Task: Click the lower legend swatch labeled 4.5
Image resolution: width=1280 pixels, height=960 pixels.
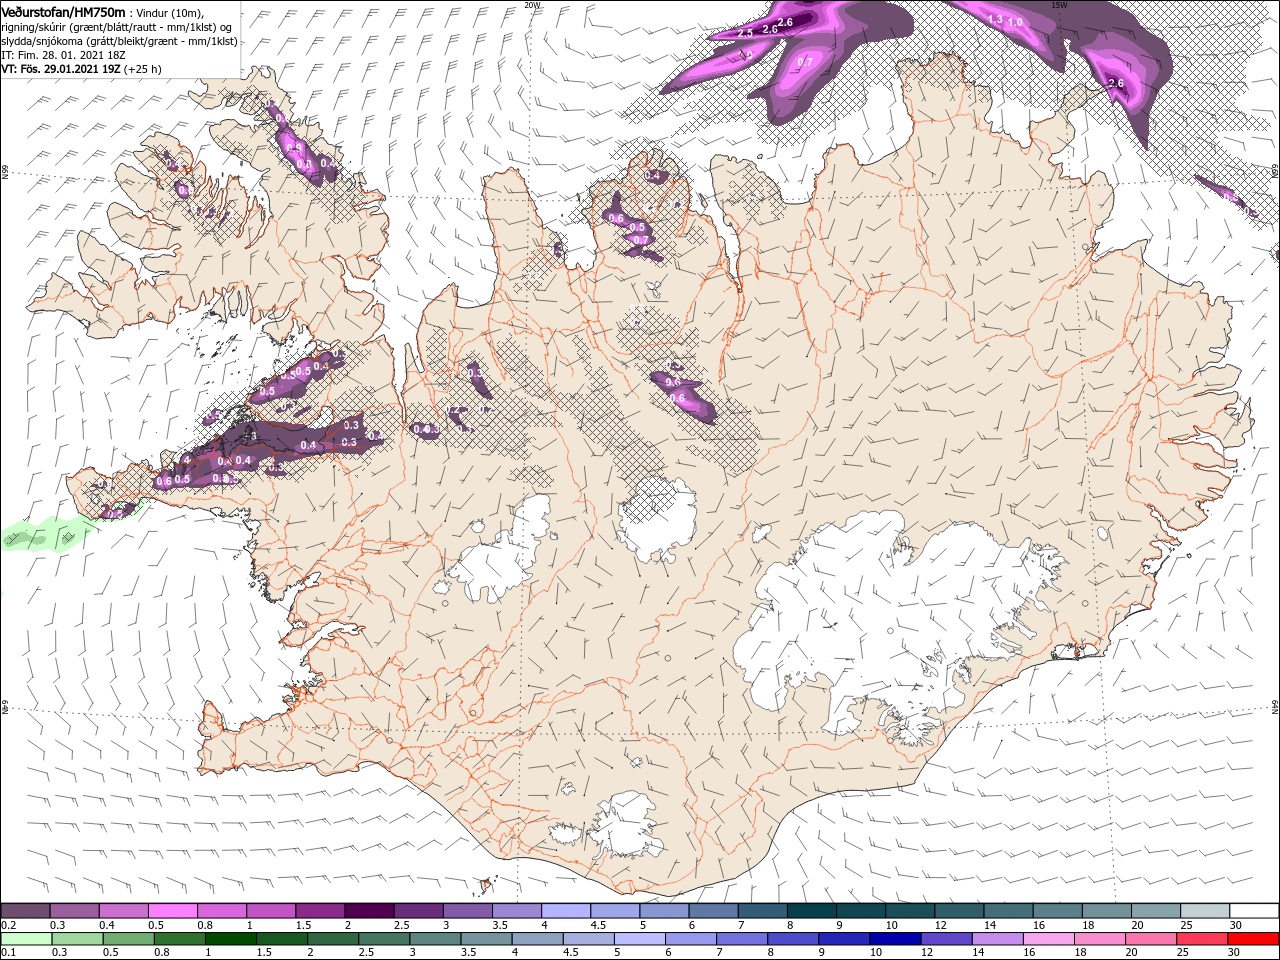Action: (x=589, y=939)
